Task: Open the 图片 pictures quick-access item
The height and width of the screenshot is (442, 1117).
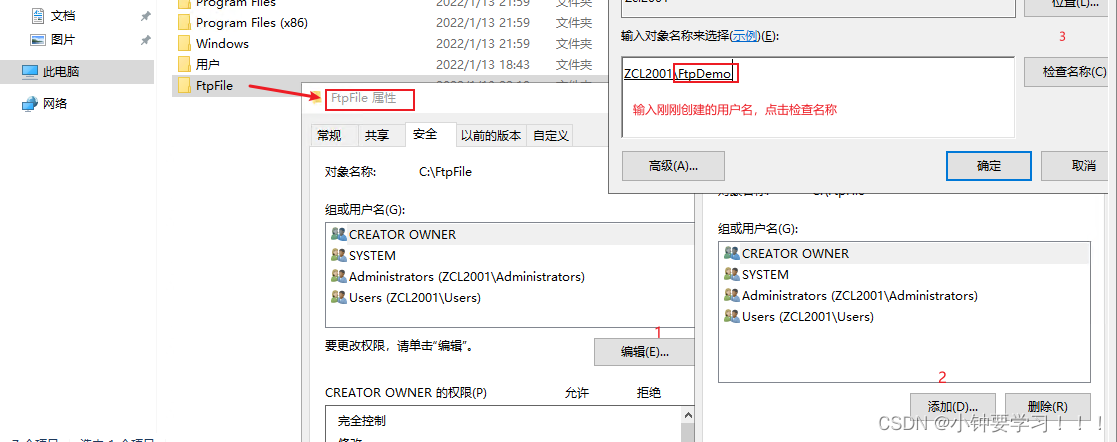Action: pos(63,40)
